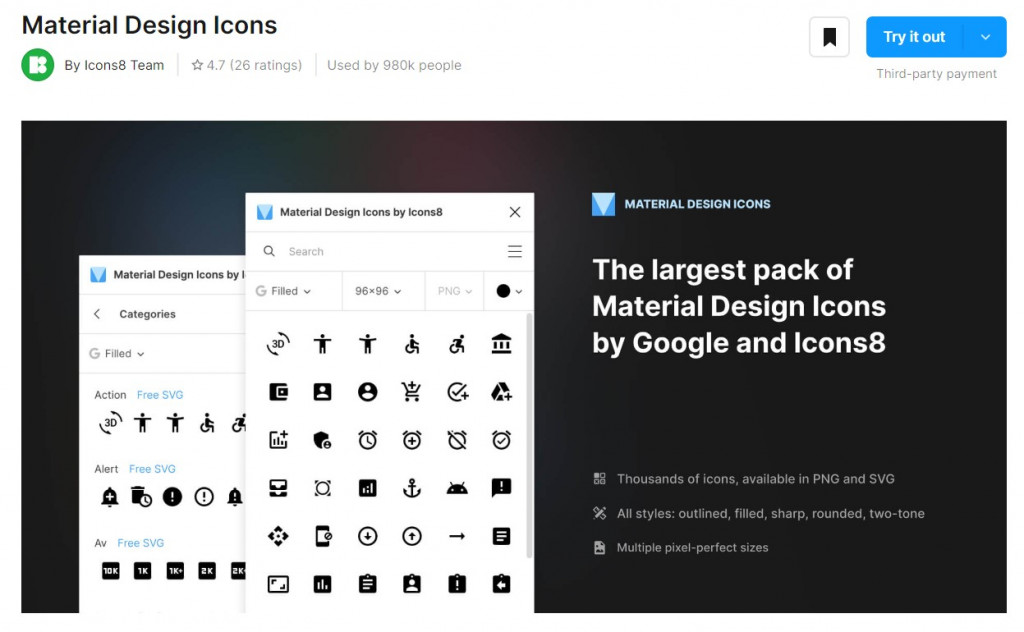Pick the add to Drive icon
This screenshot has height=632, width=1024.
click(501, 392)
